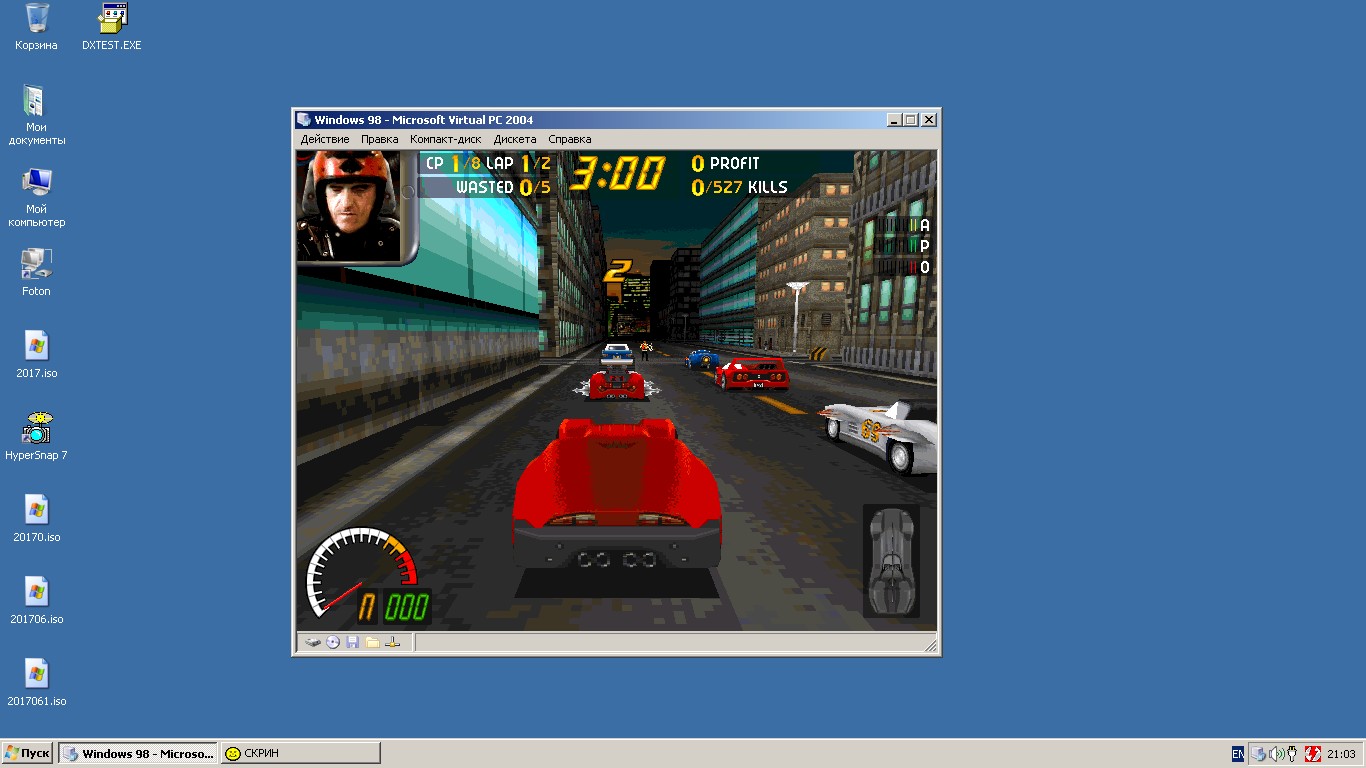The width and height of the screenshot is (1366, 768).
Task: Minimize the Virtual PC window
Action: (893, 119)
